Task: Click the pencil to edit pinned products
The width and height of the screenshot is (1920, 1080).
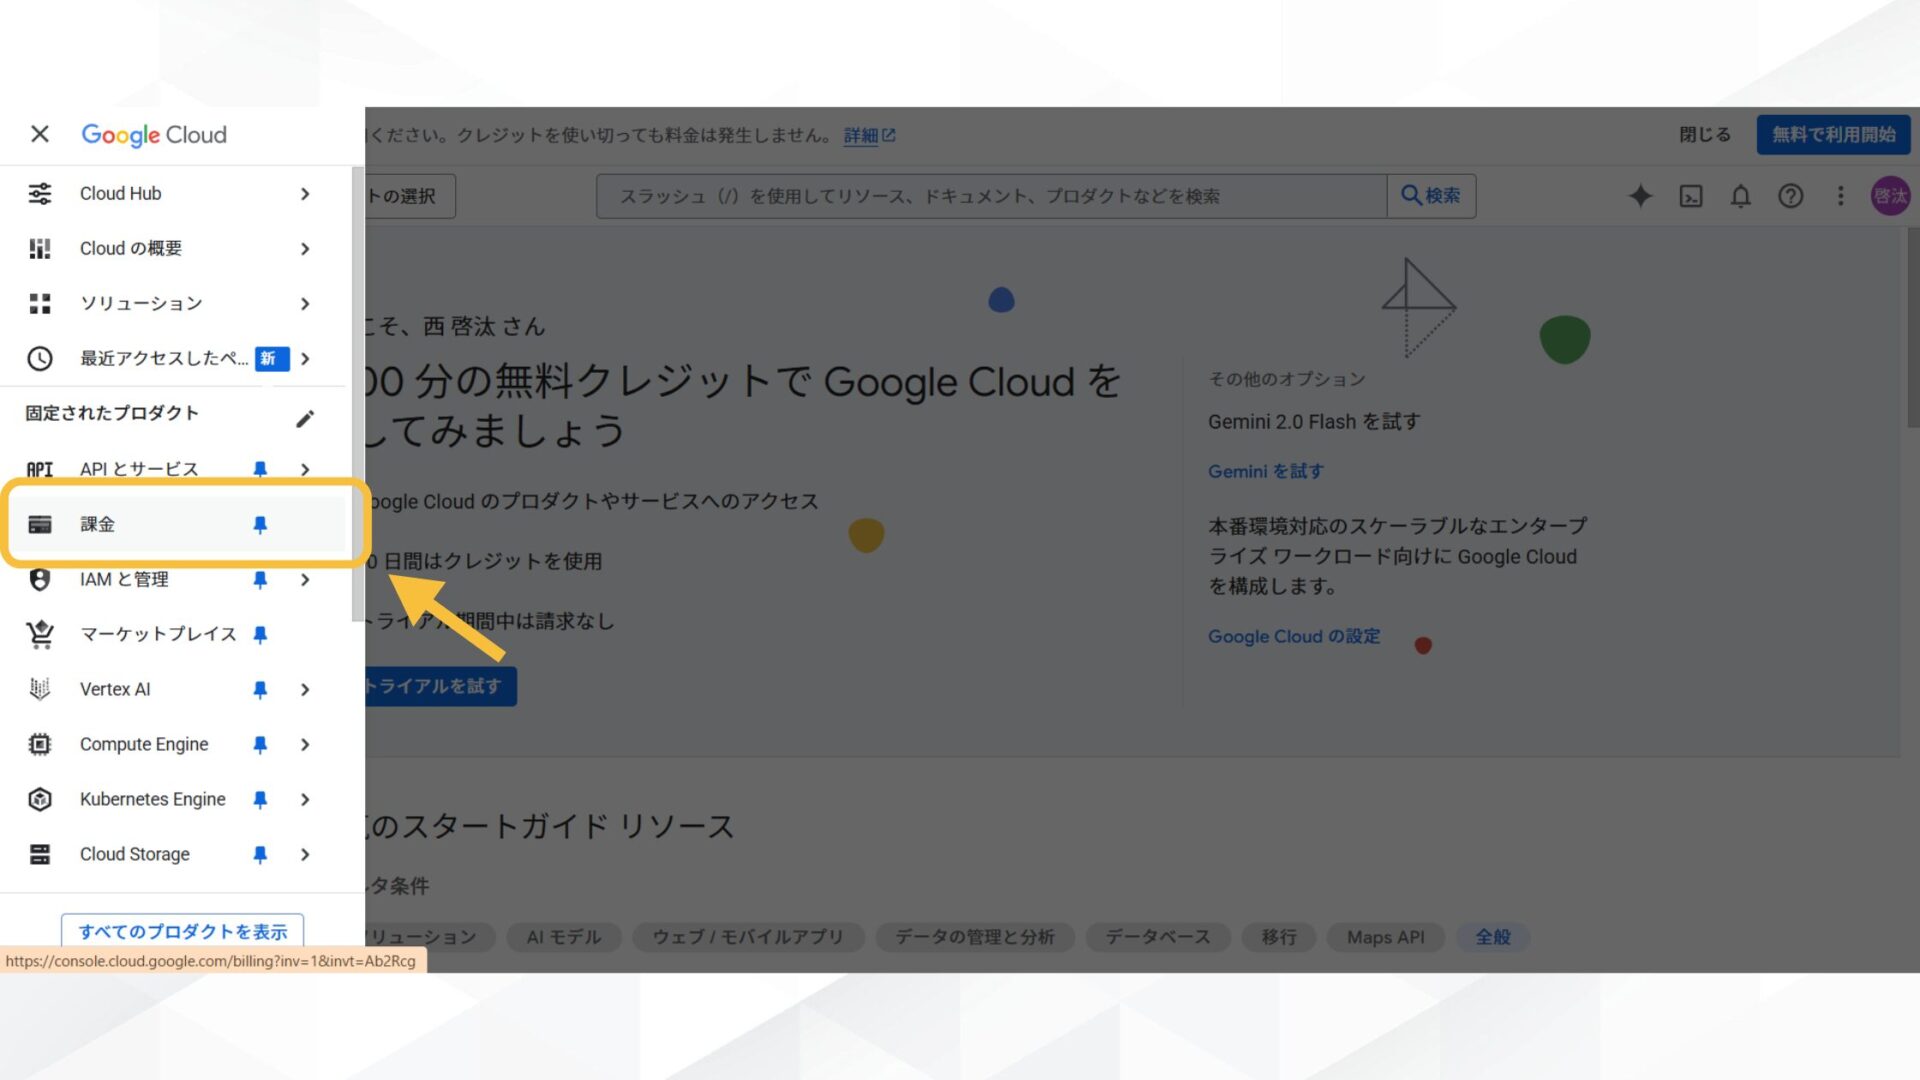Action: tap(306, 417)
